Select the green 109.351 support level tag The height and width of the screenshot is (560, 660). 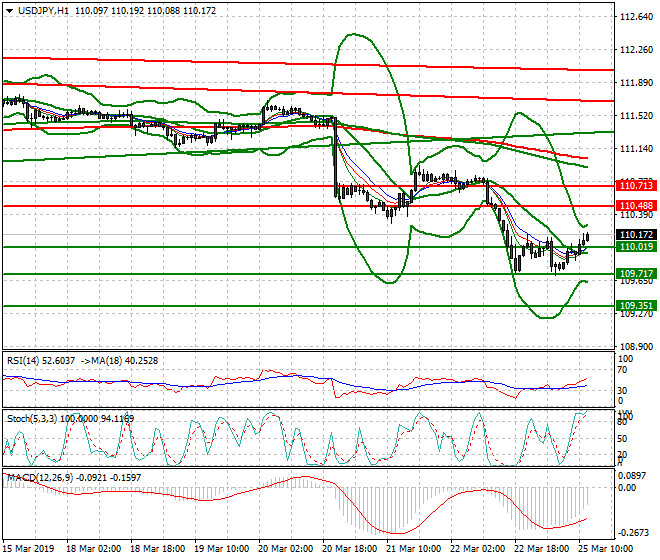pos(636,306)
